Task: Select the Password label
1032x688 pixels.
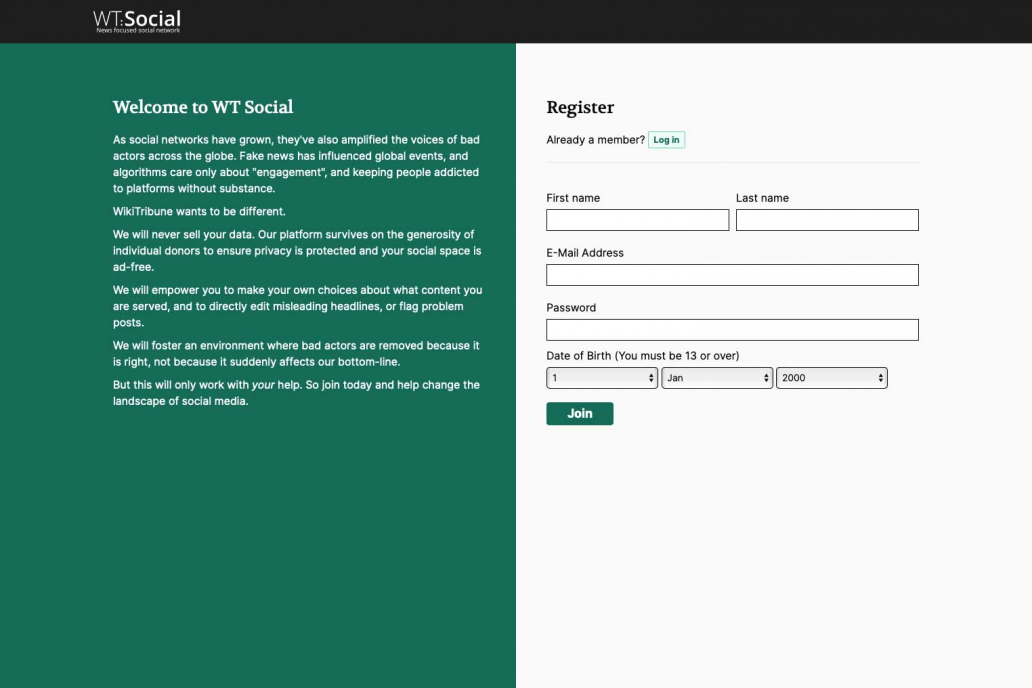Action: (x=571, y=307)
